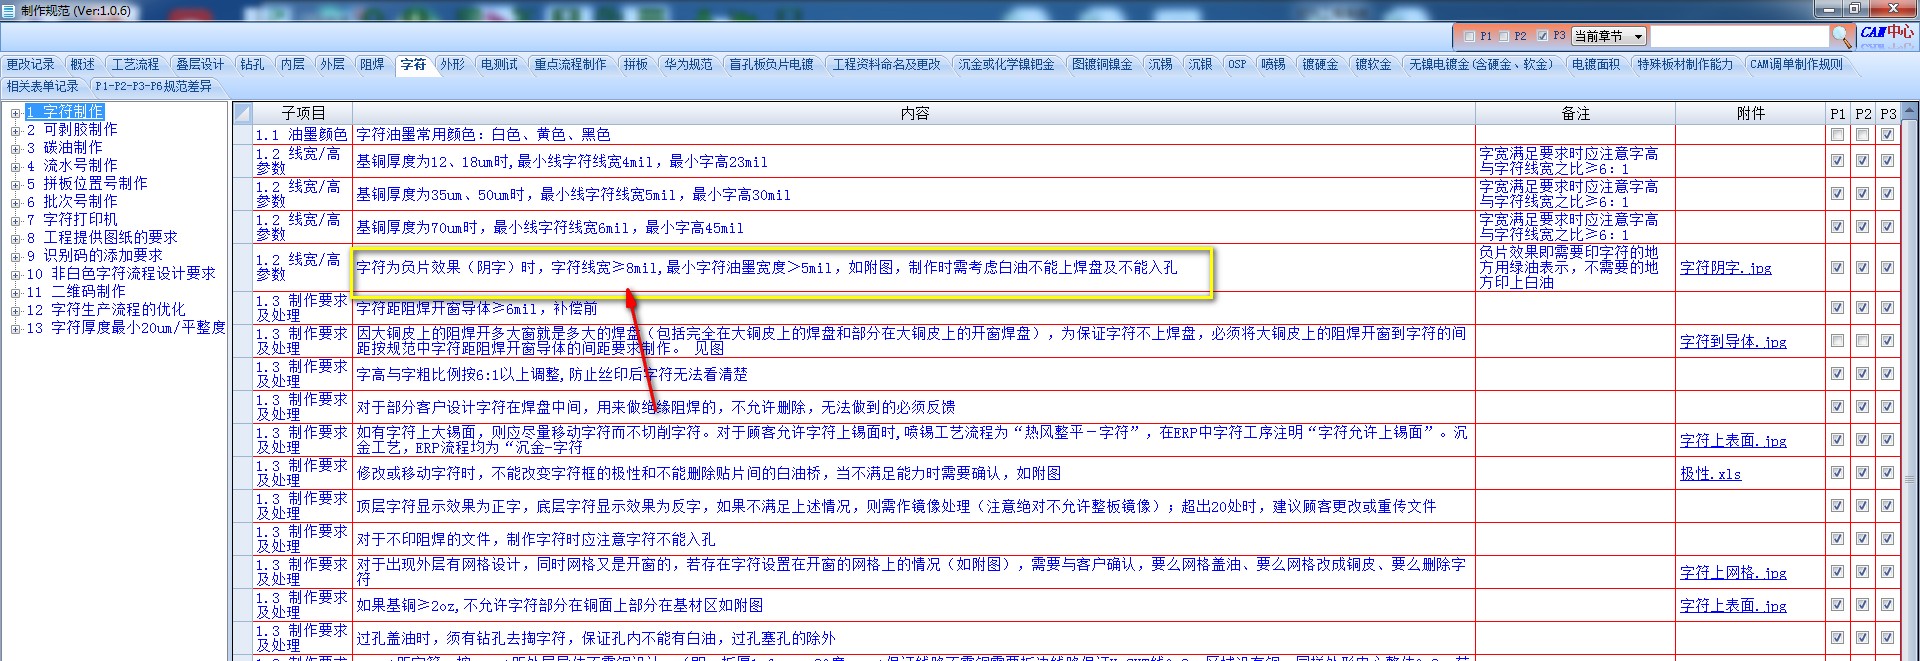Expand the 4 流水号制作 tree node
The image size is (1920, 661).
15,166
